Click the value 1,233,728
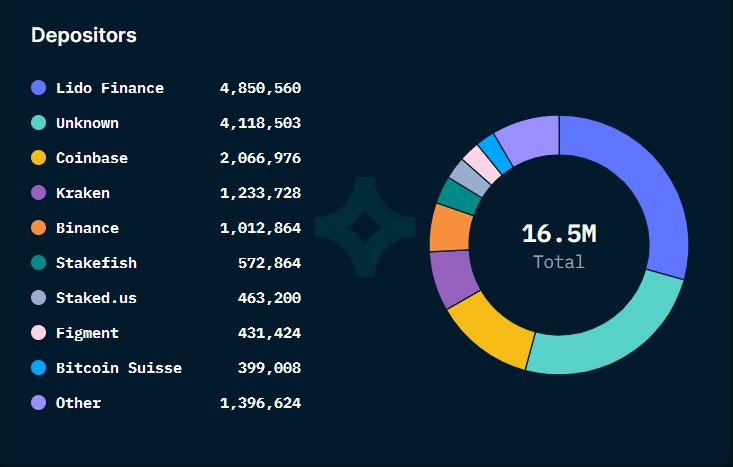 (x=260, y=193)
